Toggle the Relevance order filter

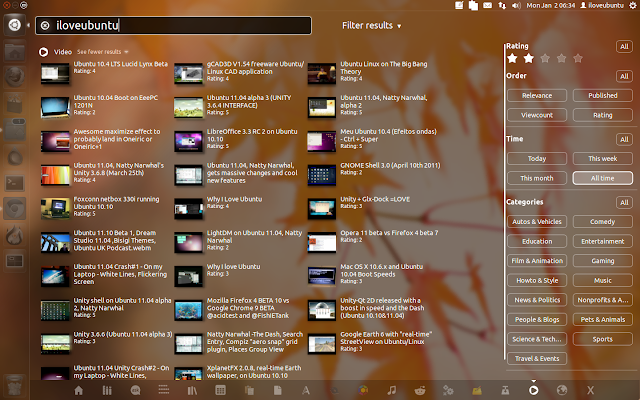(x=537, y=96)
